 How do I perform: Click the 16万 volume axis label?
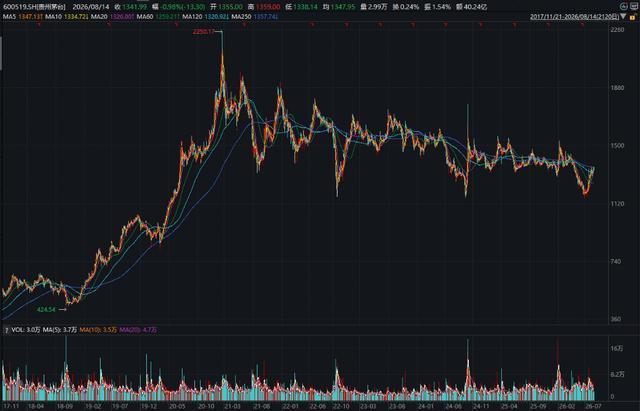[617, 348]
